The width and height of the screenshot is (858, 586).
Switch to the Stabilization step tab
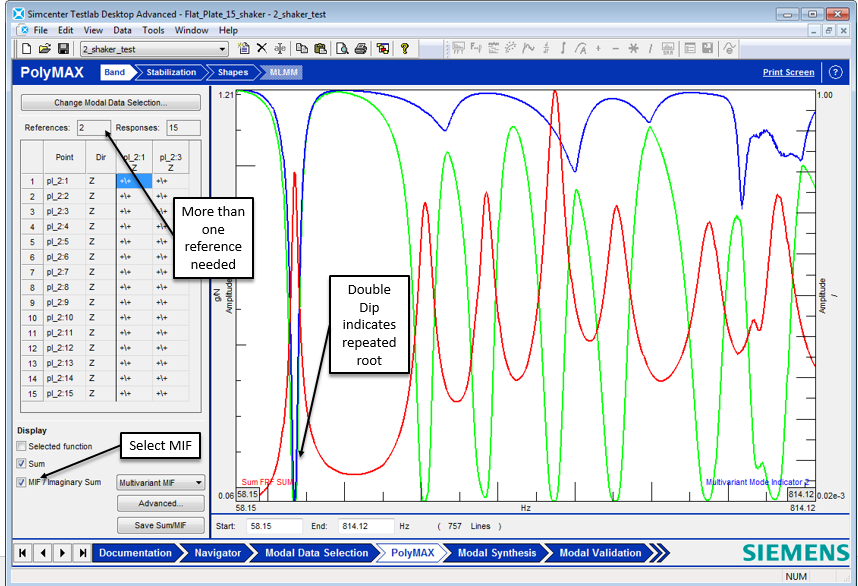tap(171, 72)
